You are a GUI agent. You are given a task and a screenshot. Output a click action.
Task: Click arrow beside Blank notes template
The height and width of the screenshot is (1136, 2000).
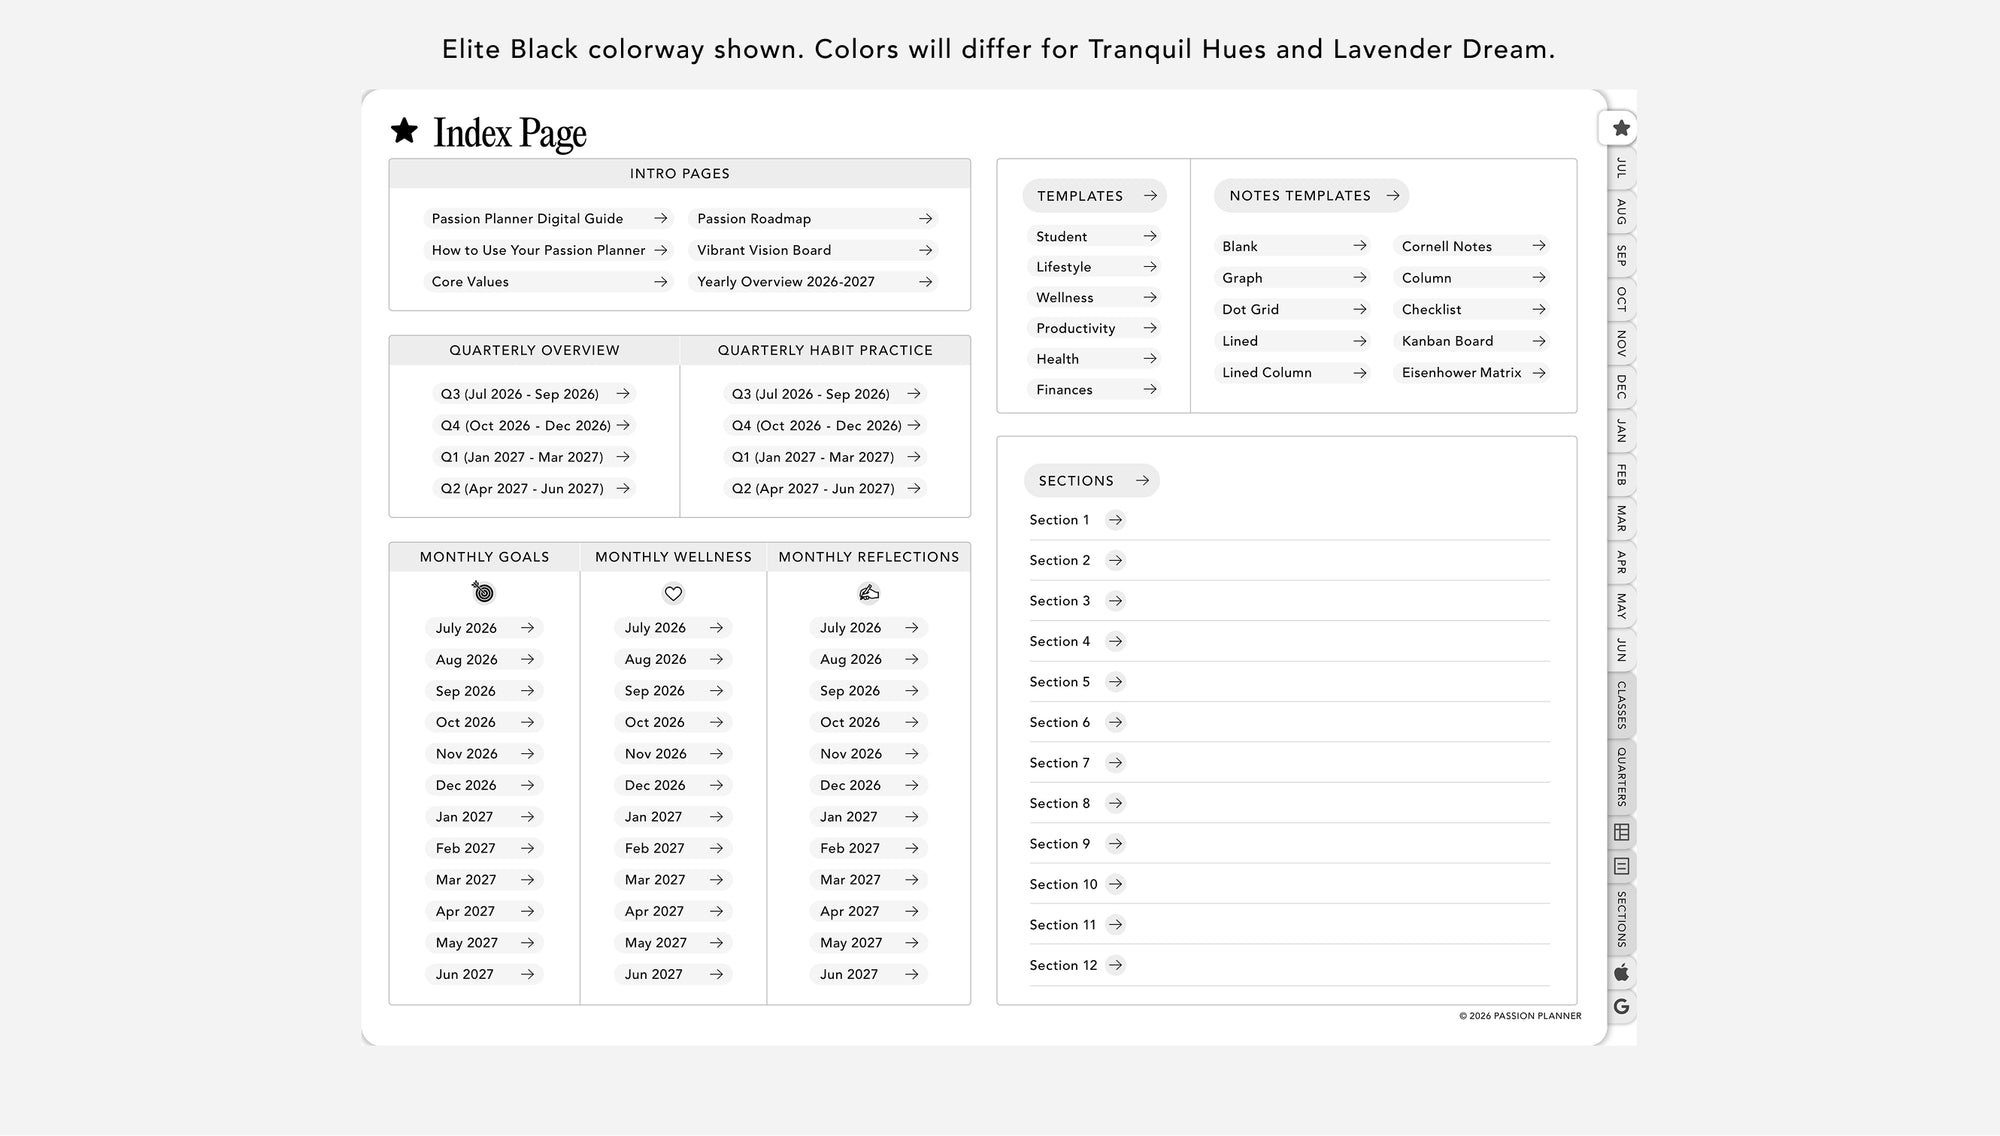[1359, 246]
